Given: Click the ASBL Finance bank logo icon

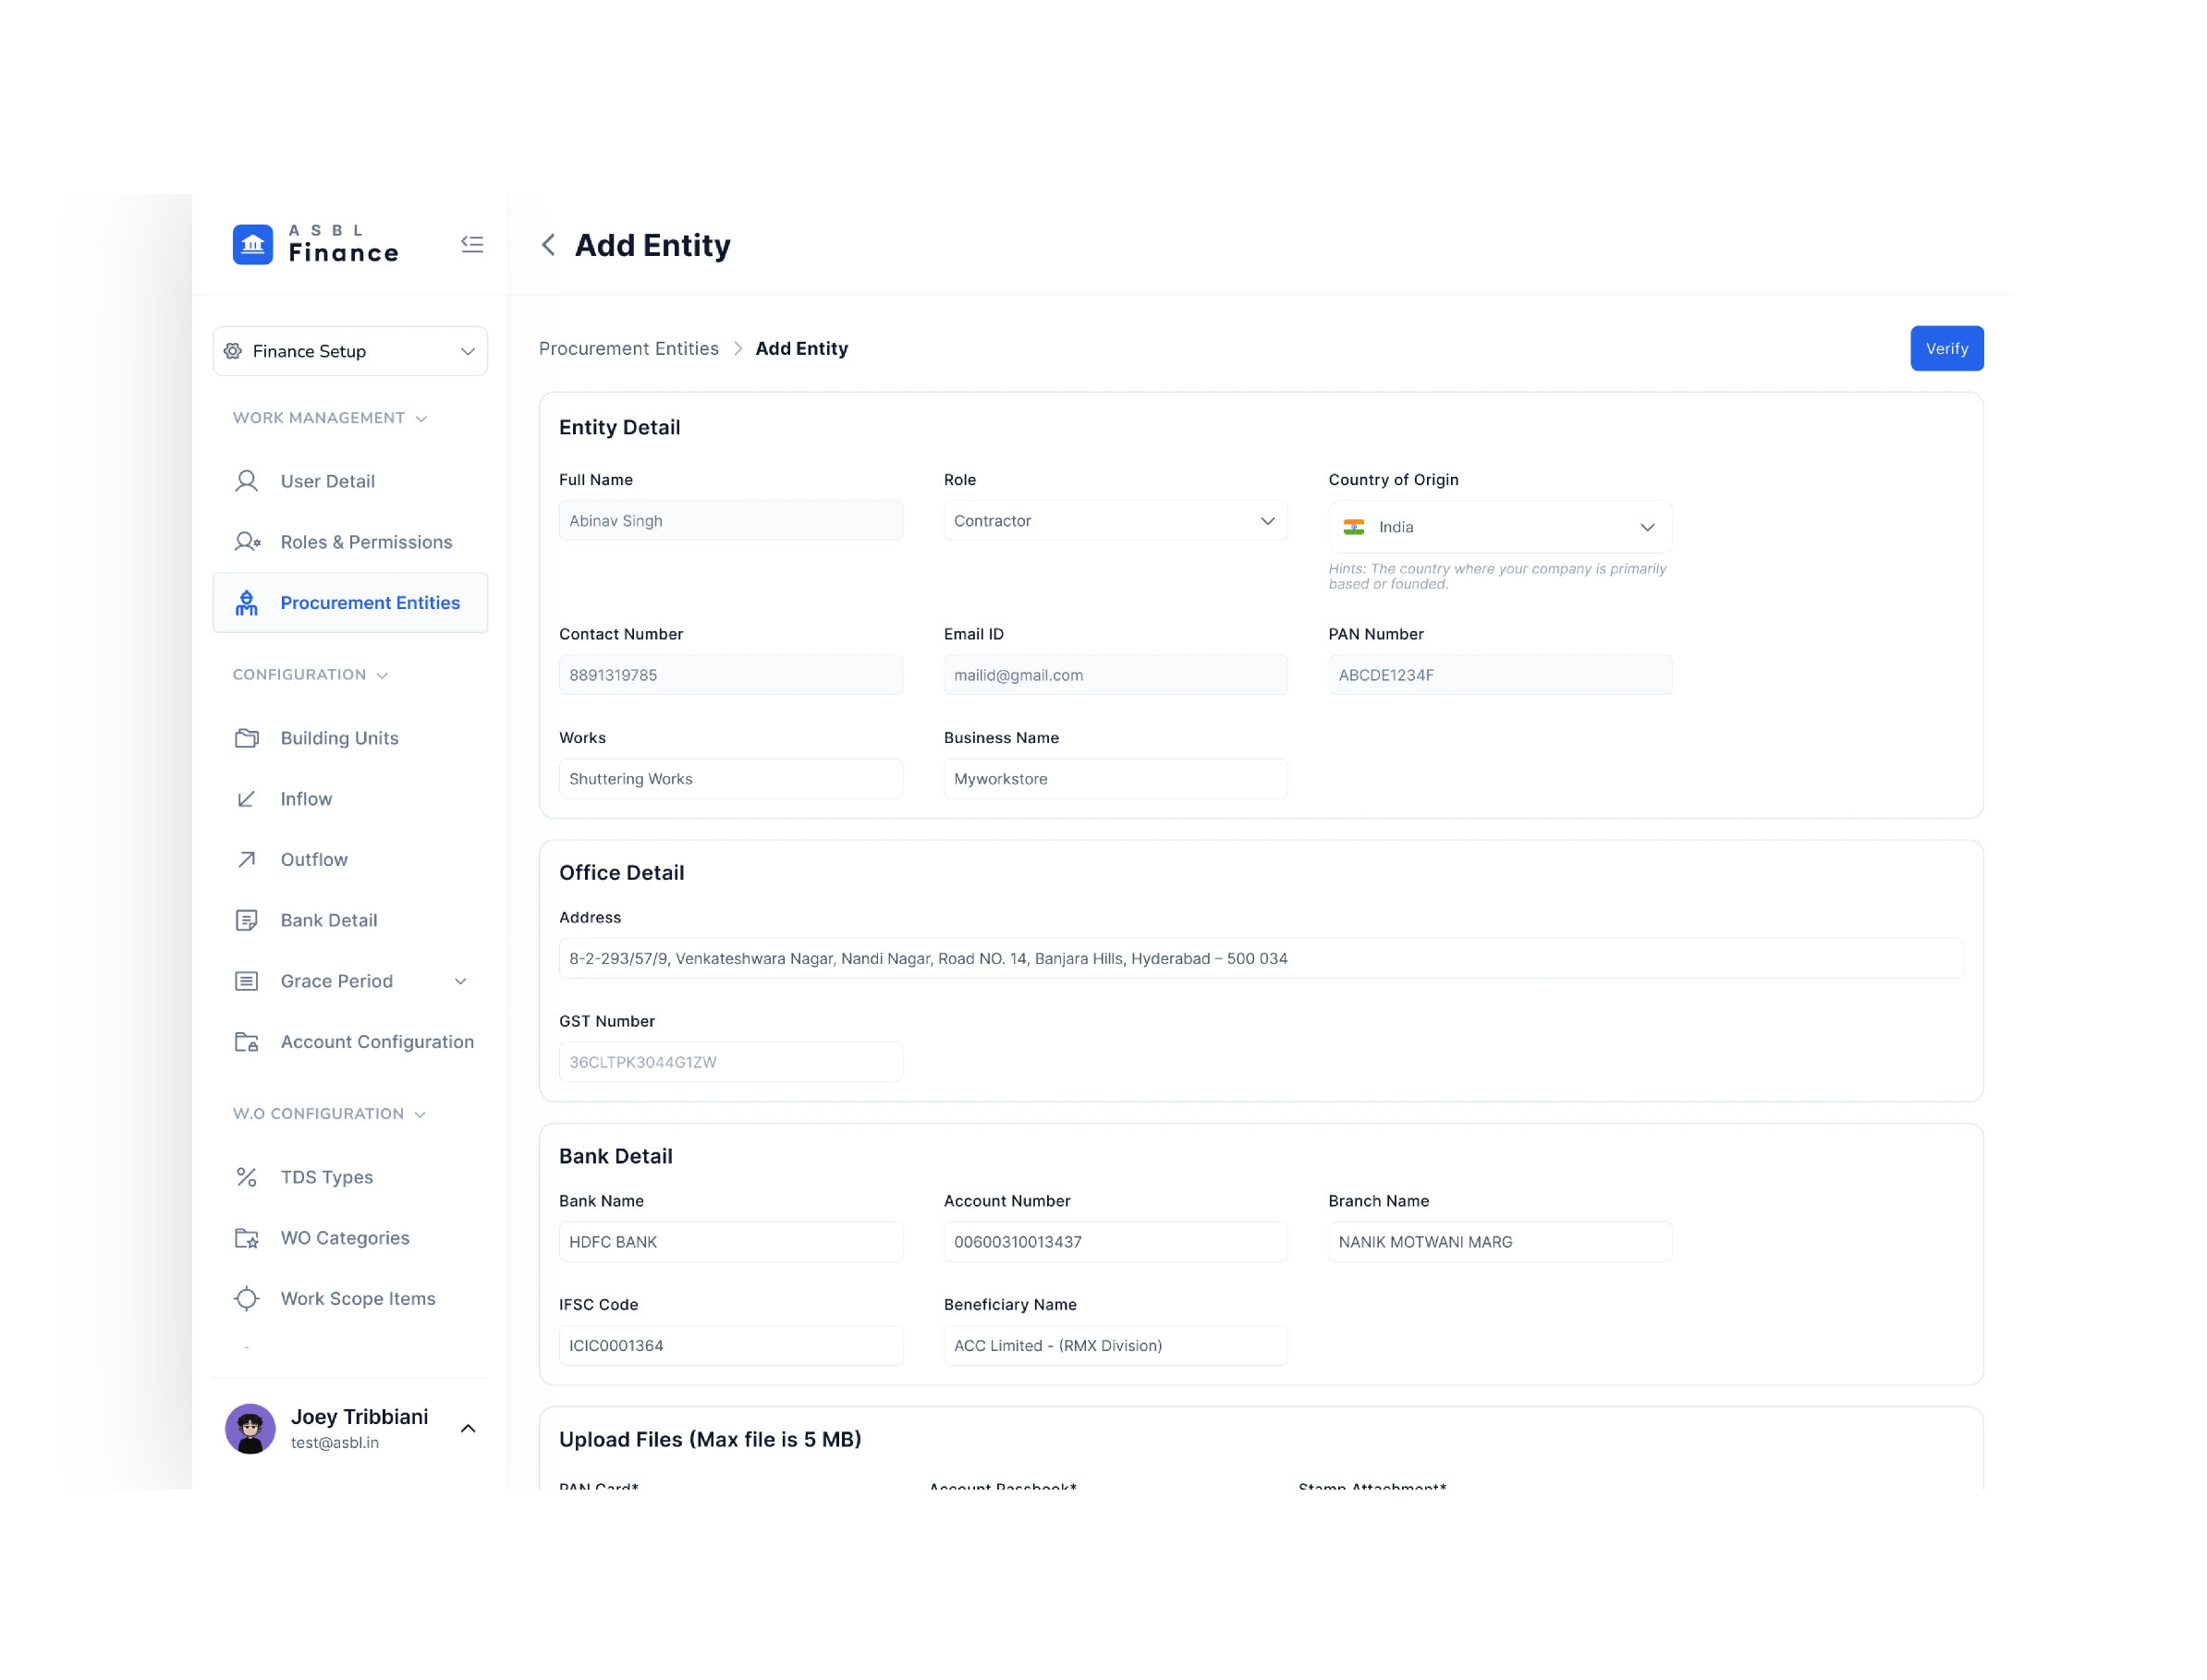Looking at the screenshot, I should click(252, 244).
